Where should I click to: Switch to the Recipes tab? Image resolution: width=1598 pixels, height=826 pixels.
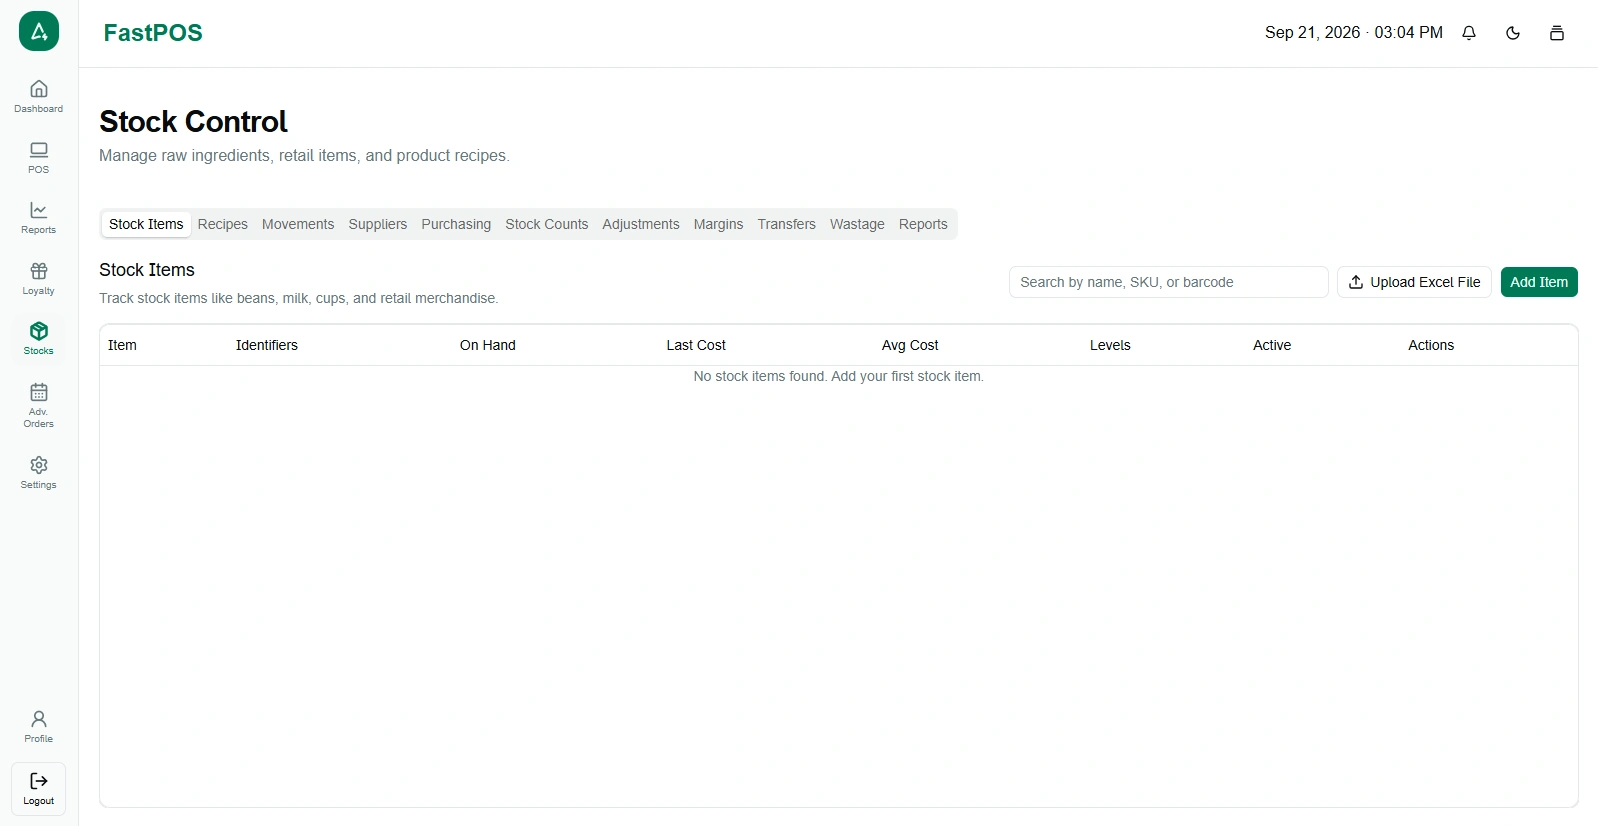(223, 224)
